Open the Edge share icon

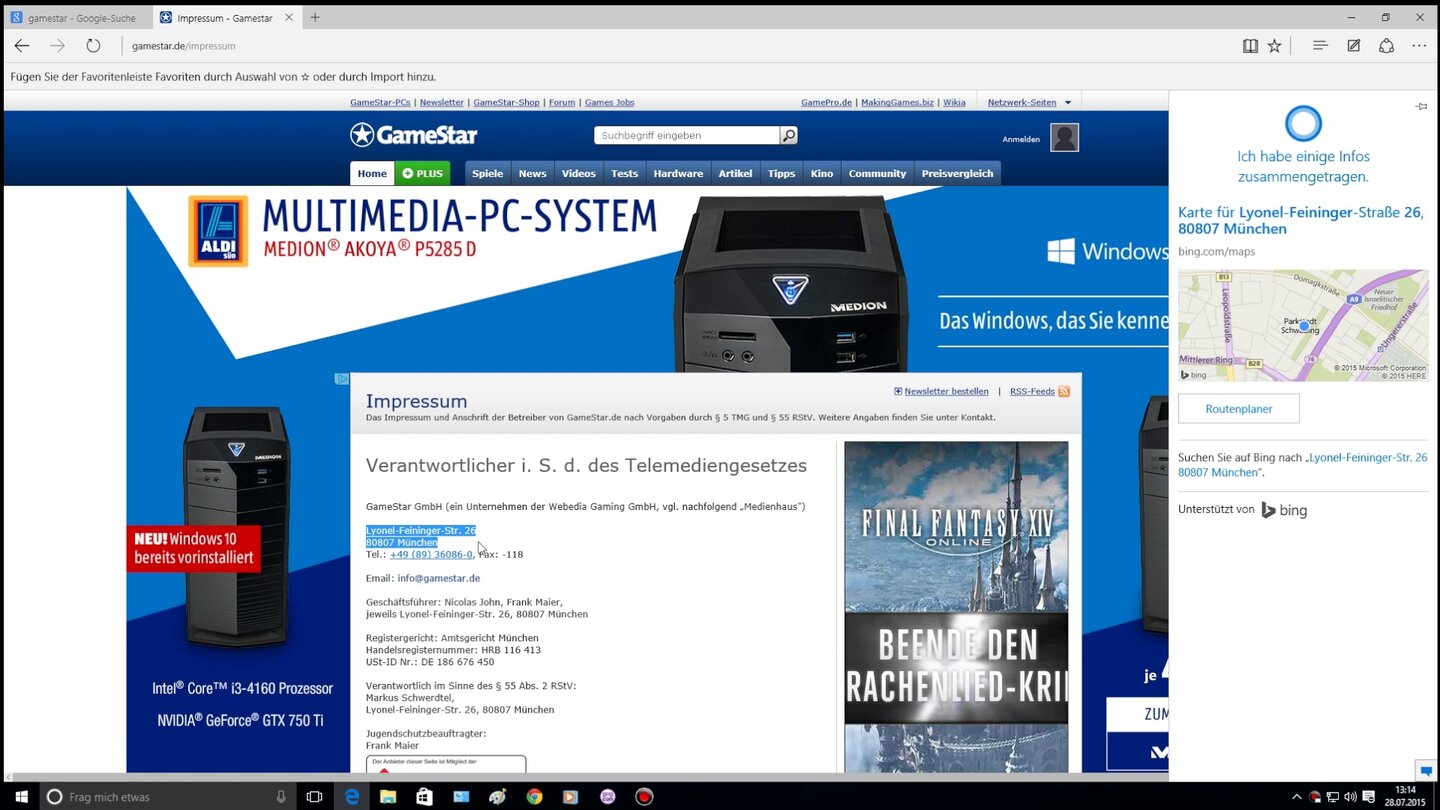pos(1386,46)
